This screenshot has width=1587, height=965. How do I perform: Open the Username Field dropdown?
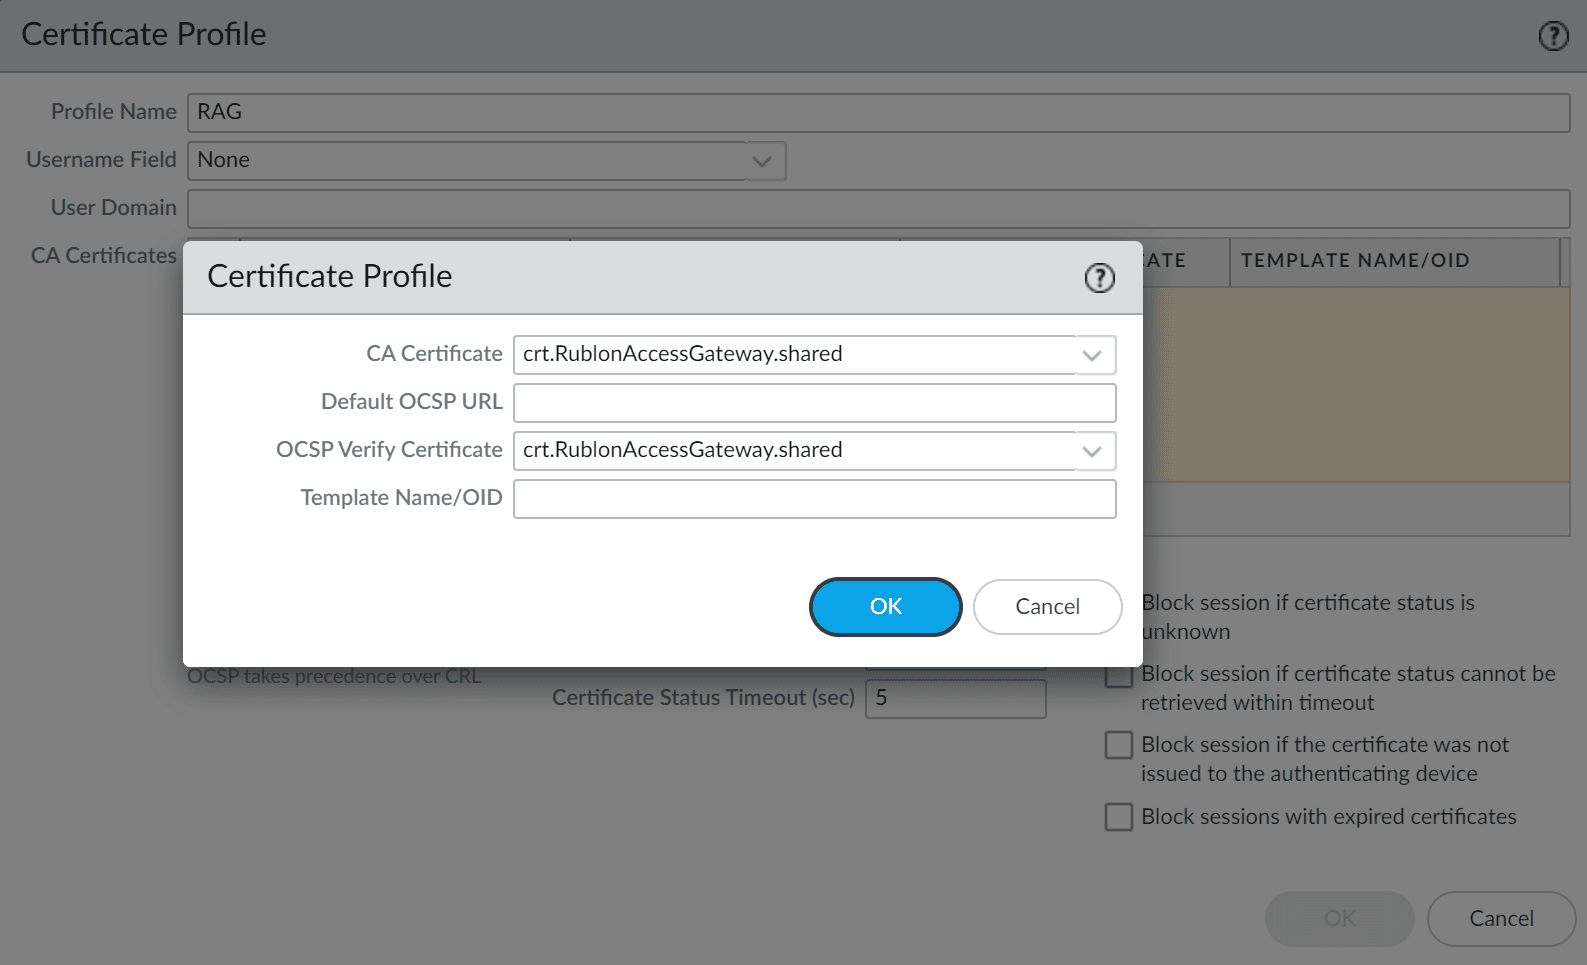[x=761, y=161]
